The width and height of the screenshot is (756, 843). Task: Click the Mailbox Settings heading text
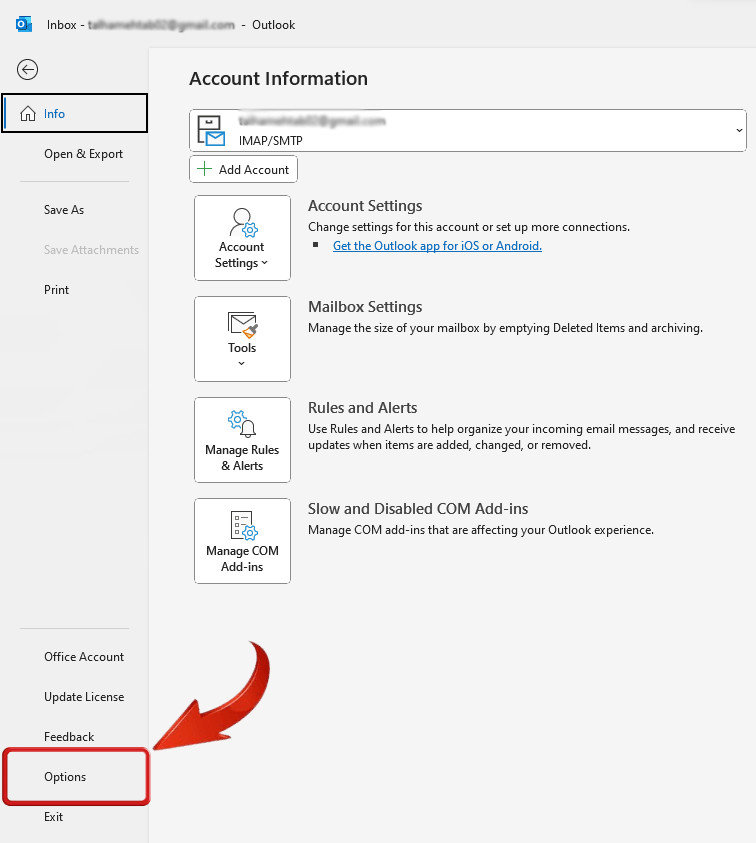click(365, 307)
